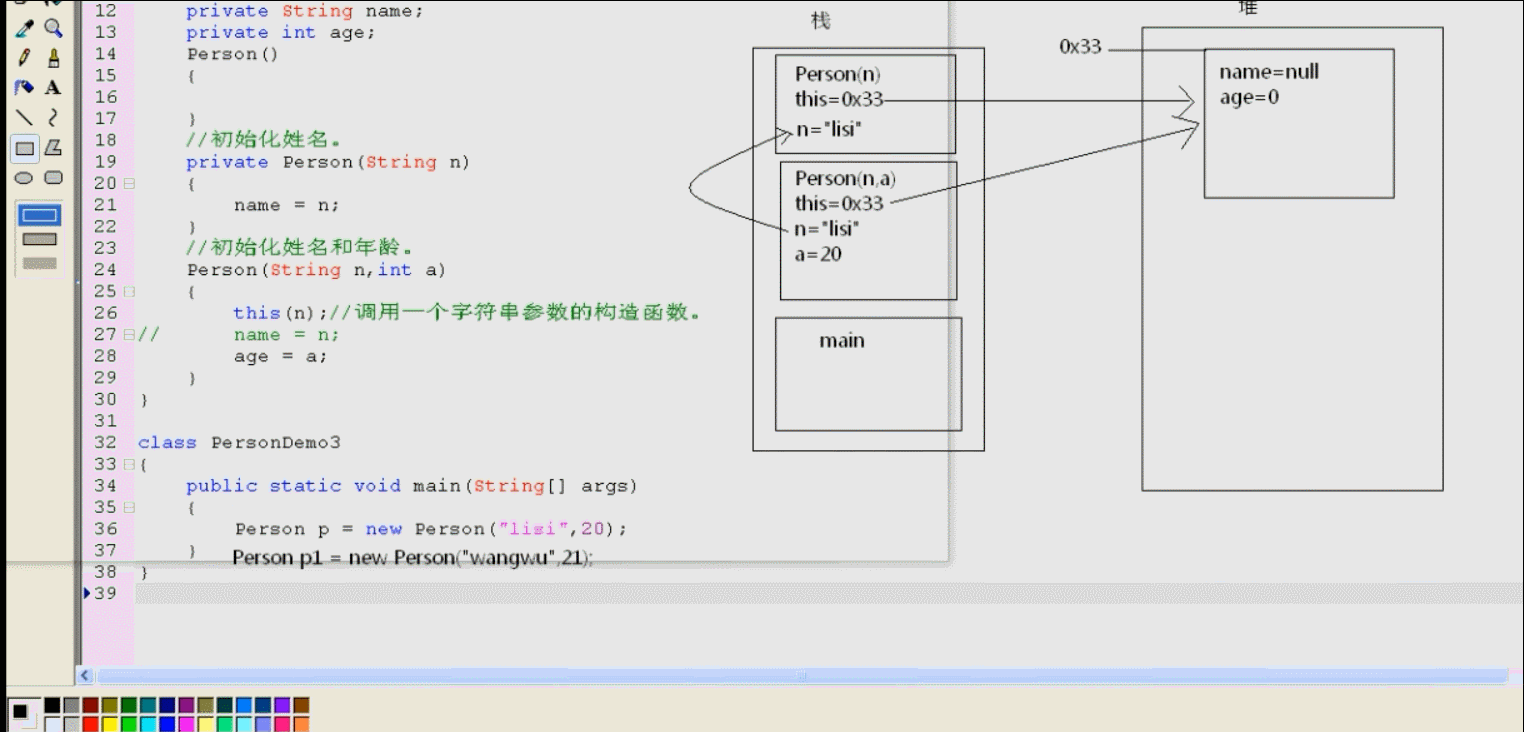The image size is (1524, 732).
Task: Choose outline-only shape fill style
Action: 40,215
